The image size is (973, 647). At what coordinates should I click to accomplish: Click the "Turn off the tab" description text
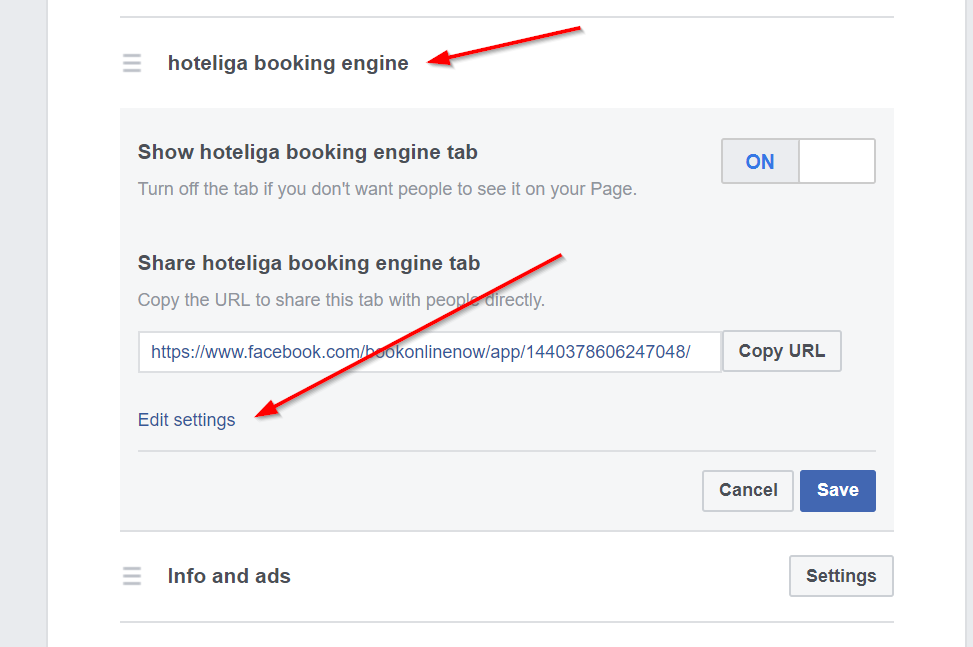(x=386, y=189)
